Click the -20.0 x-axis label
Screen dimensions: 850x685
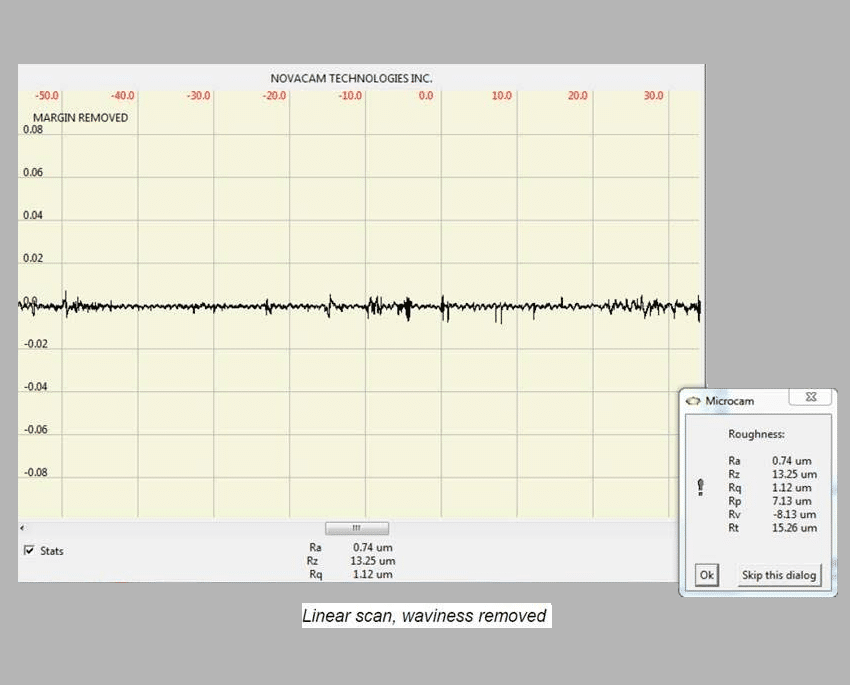(274, 95)
